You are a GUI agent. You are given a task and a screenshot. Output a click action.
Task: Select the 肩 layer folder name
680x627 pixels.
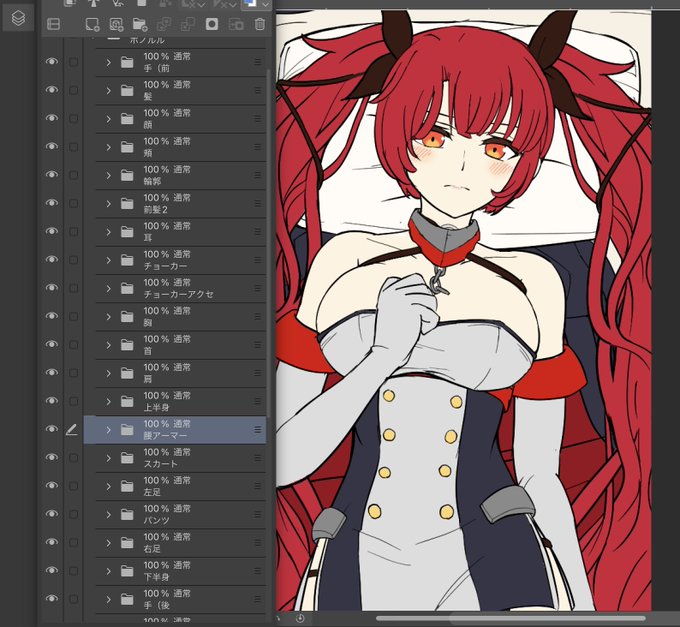tap(148, 379)
